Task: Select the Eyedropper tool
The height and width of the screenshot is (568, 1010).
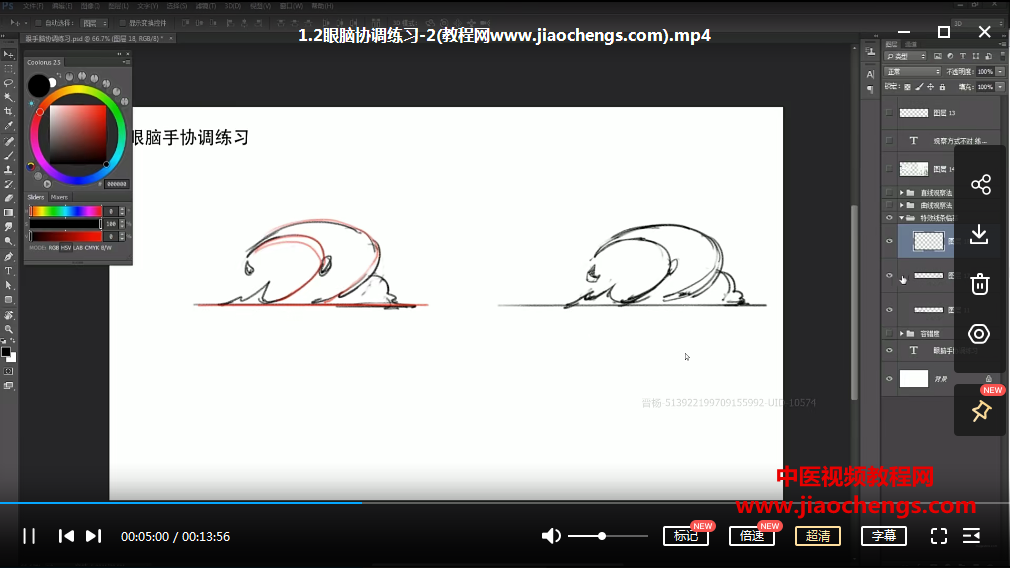Action: [x=8, y=126]
